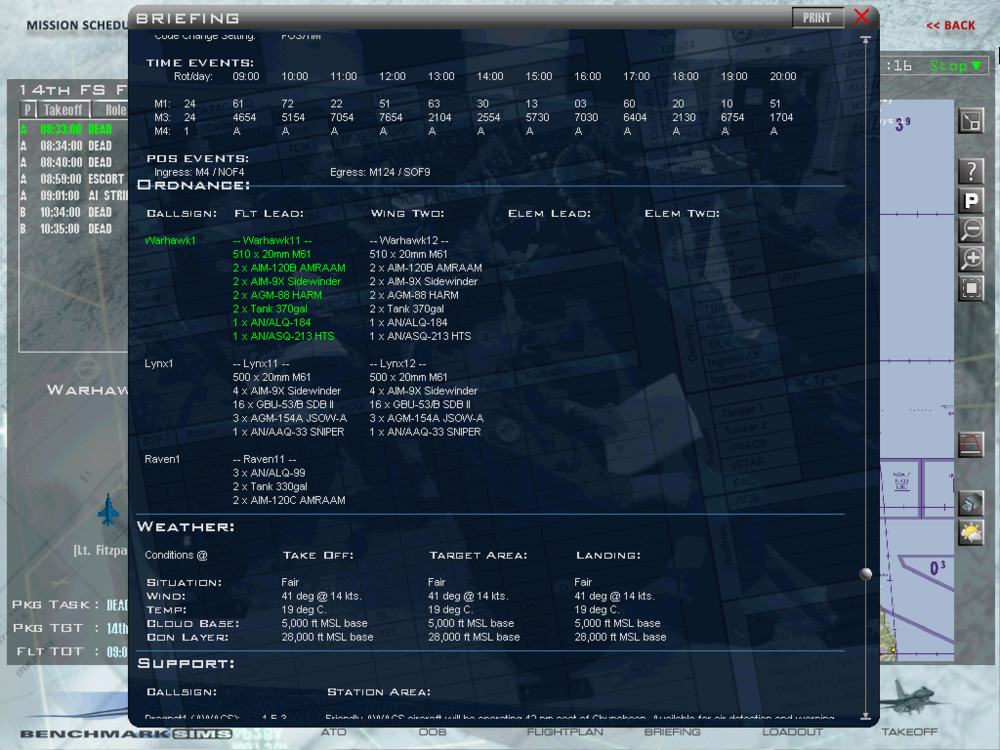Click the down arrow on the briefing scrollbar
Image resolution: width=1000 pixels, height=750 pixels.
[865, 716]
